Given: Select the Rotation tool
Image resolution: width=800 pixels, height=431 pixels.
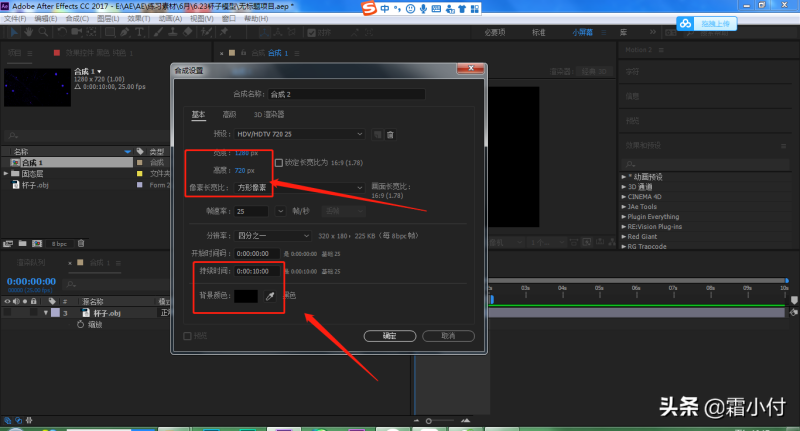Looking at the screenshot, I should tap(62, 32).
